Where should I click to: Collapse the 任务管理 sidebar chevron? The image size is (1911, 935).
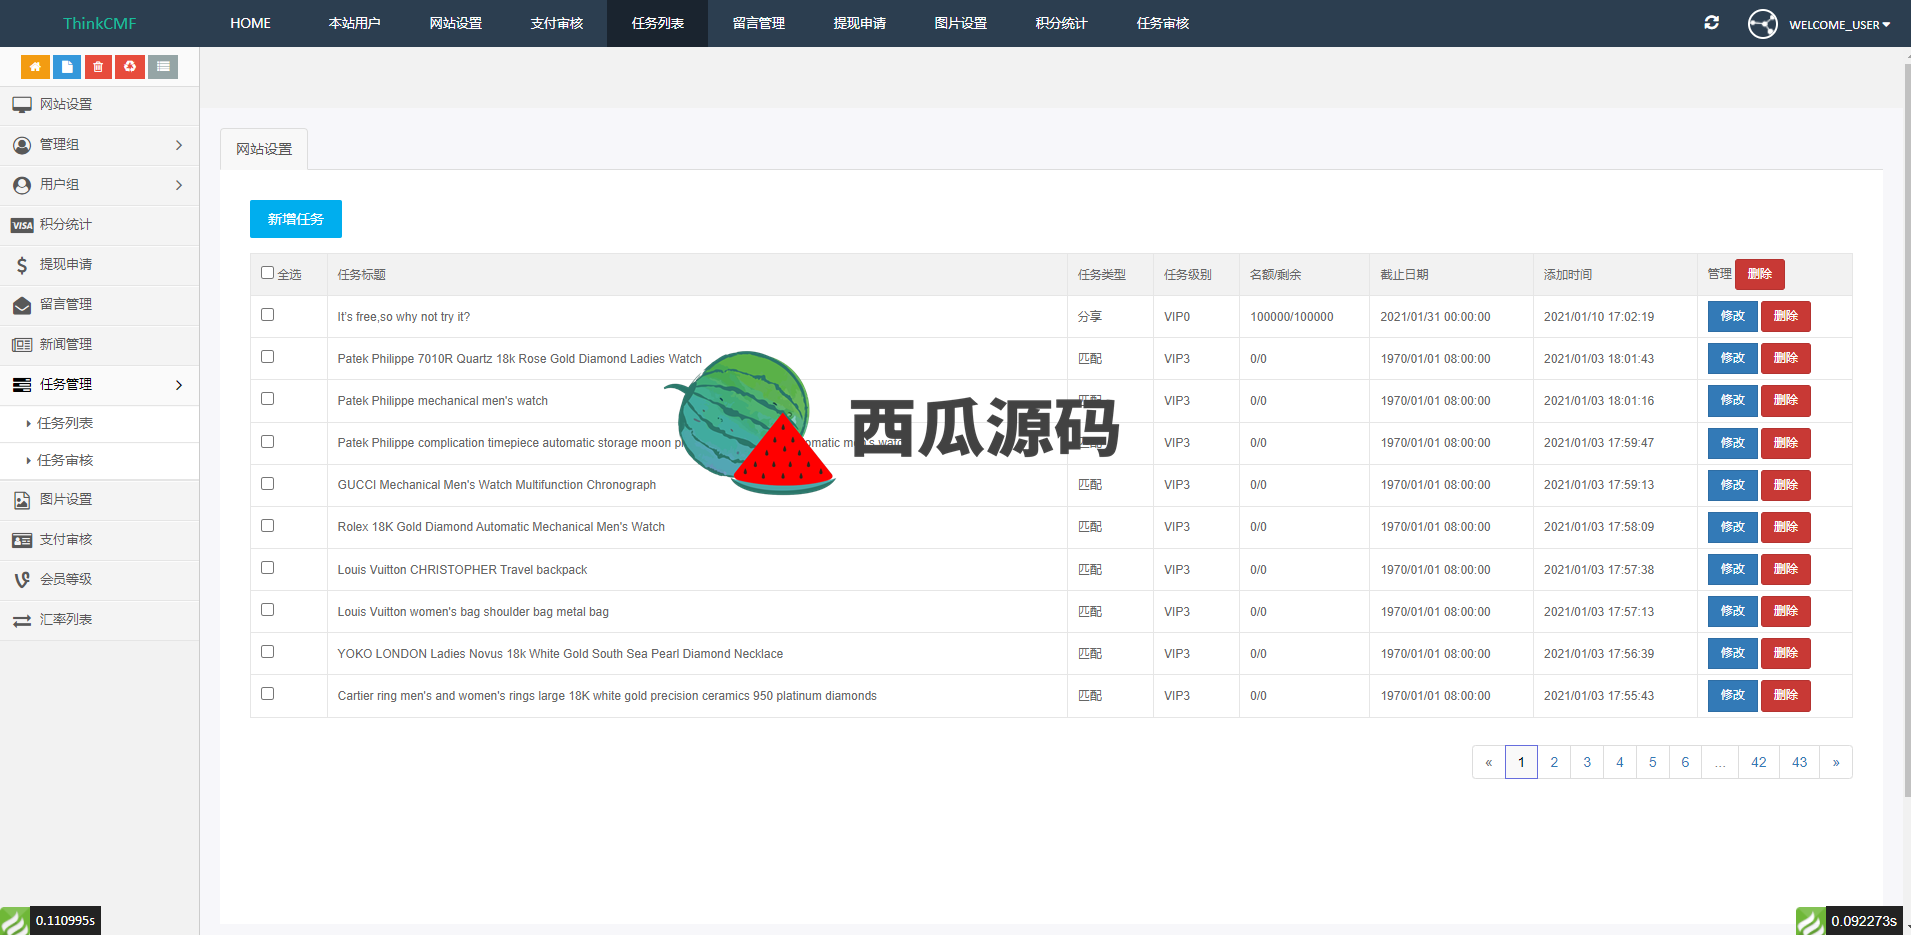point(179,385)
